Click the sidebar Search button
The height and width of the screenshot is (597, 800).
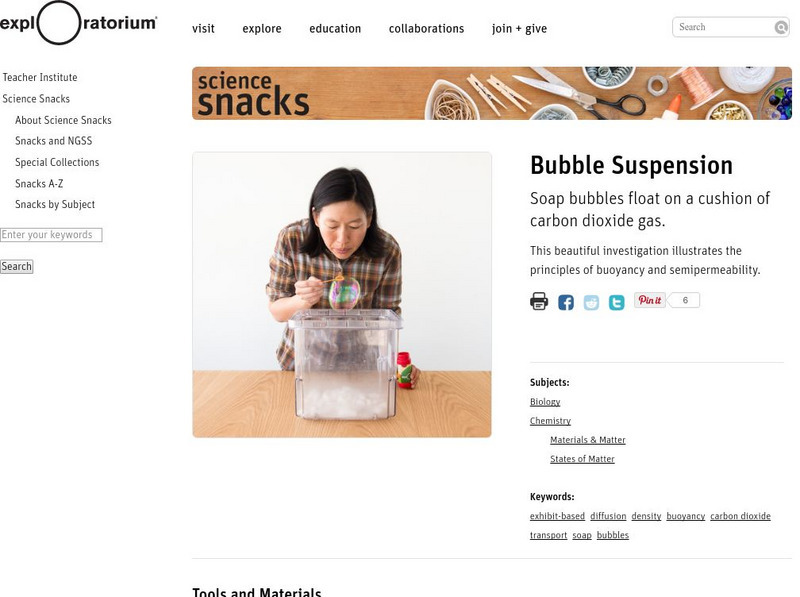coord(16,267)
